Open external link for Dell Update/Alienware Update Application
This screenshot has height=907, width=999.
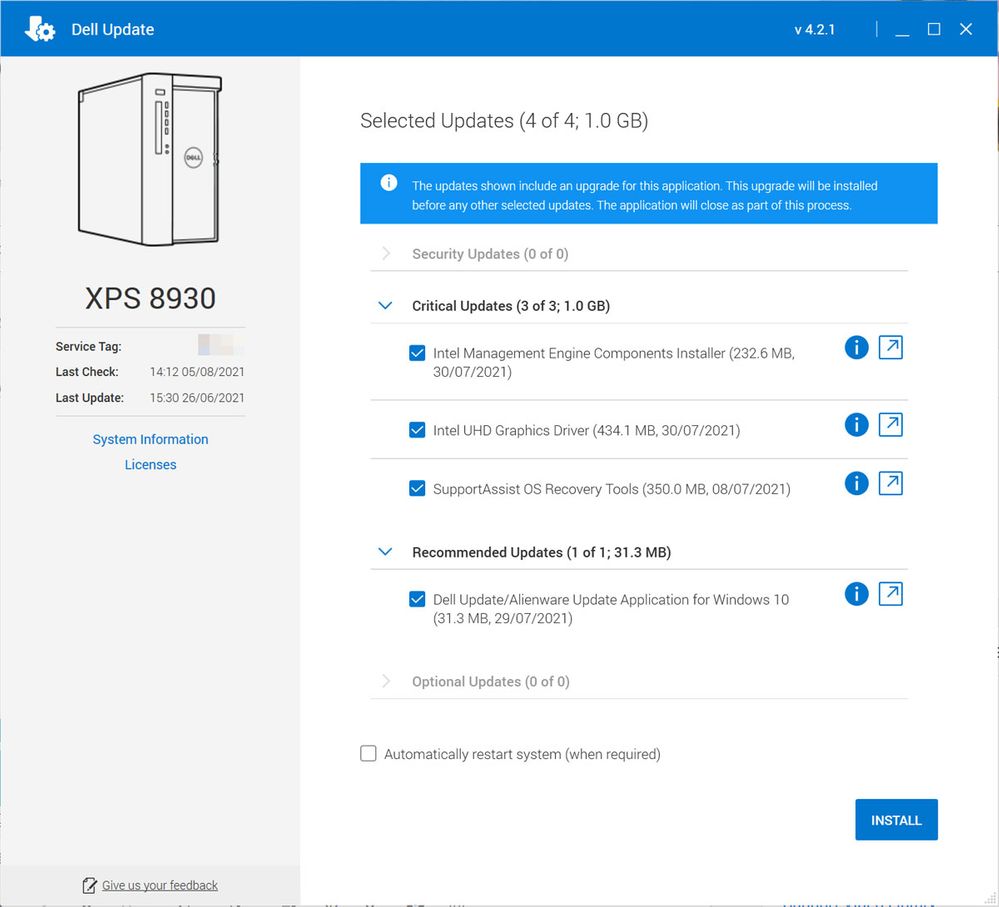point(891,594)
